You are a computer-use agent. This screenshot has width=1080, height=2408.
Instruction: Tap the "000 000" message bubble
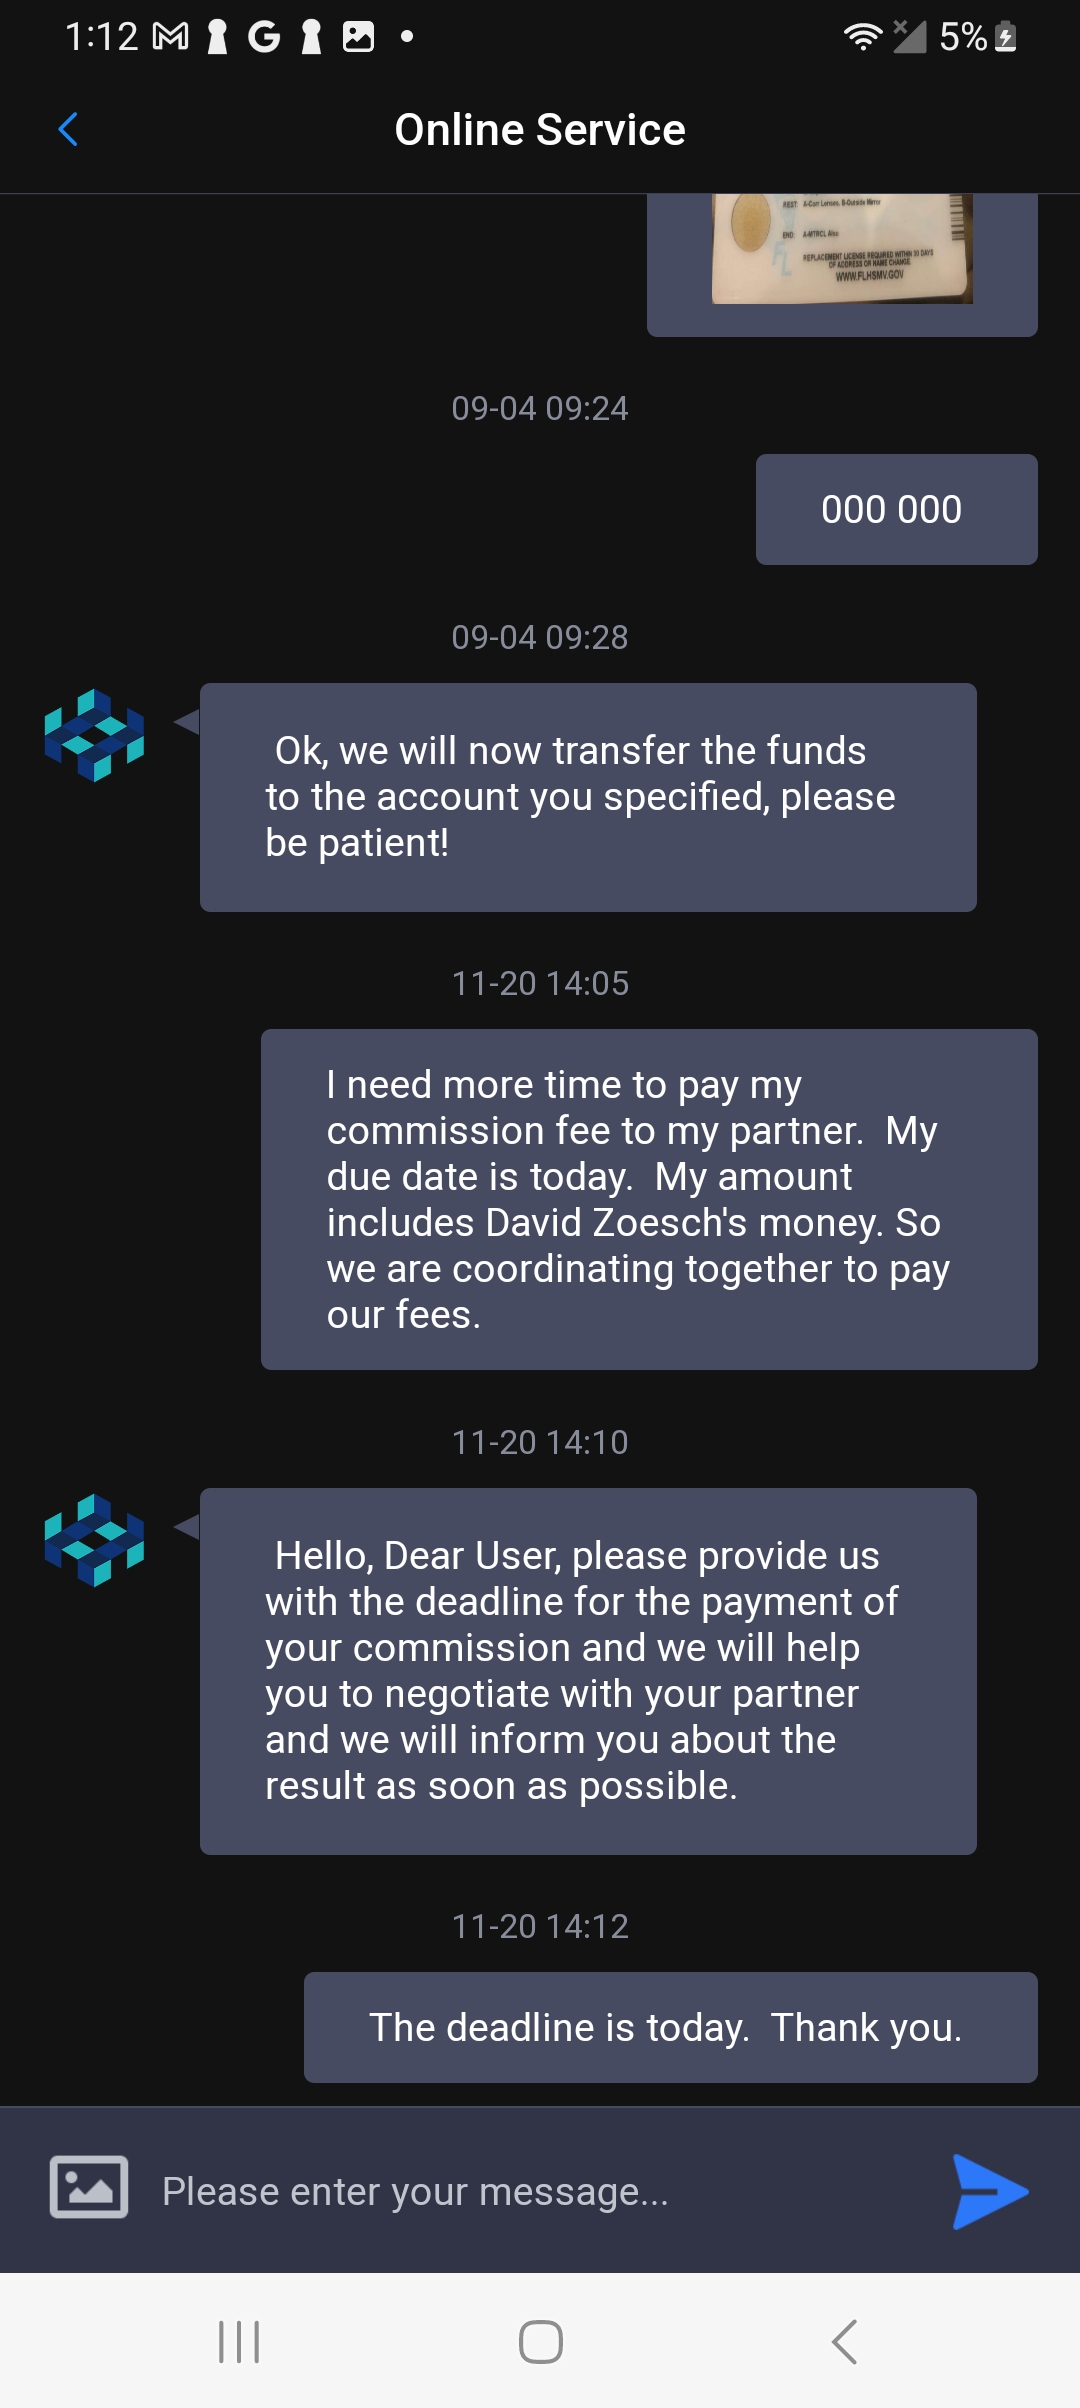click(896, 510)
